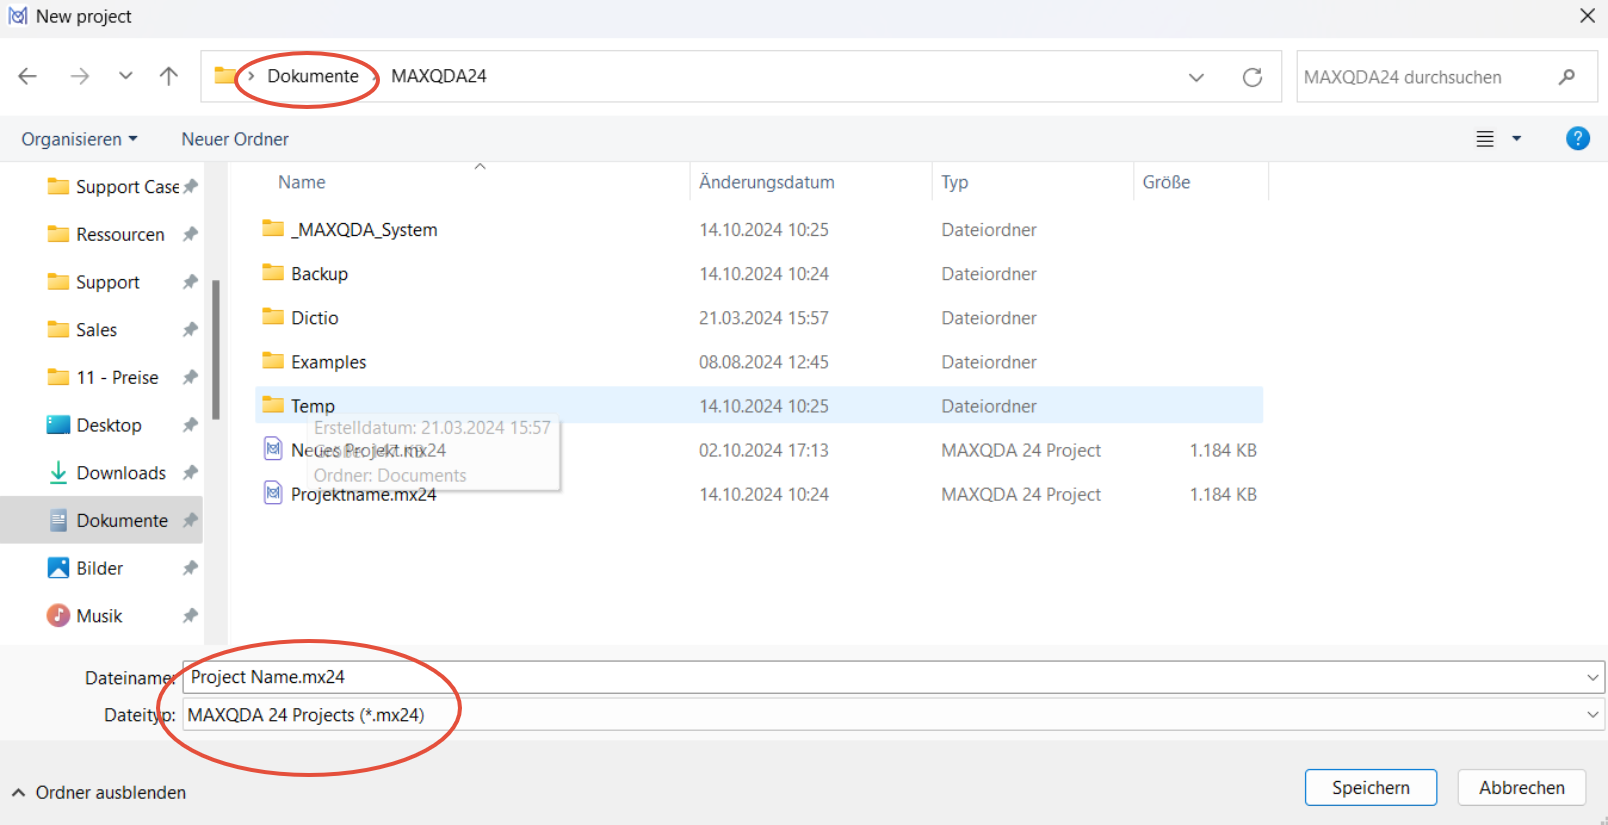Click MAXQDA24 in the address path
1608x825 pixels.
[x=439, y=76]
